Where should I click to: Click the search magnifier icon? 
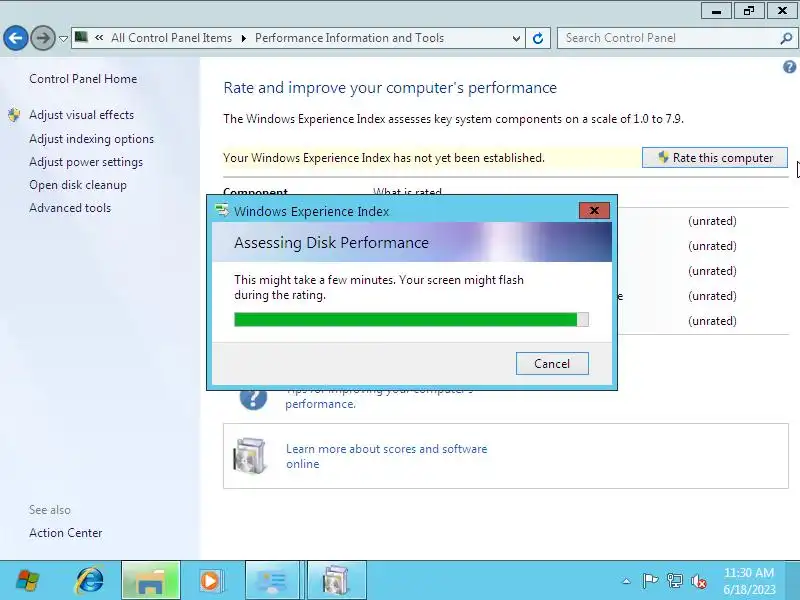(x=786, y=38)
